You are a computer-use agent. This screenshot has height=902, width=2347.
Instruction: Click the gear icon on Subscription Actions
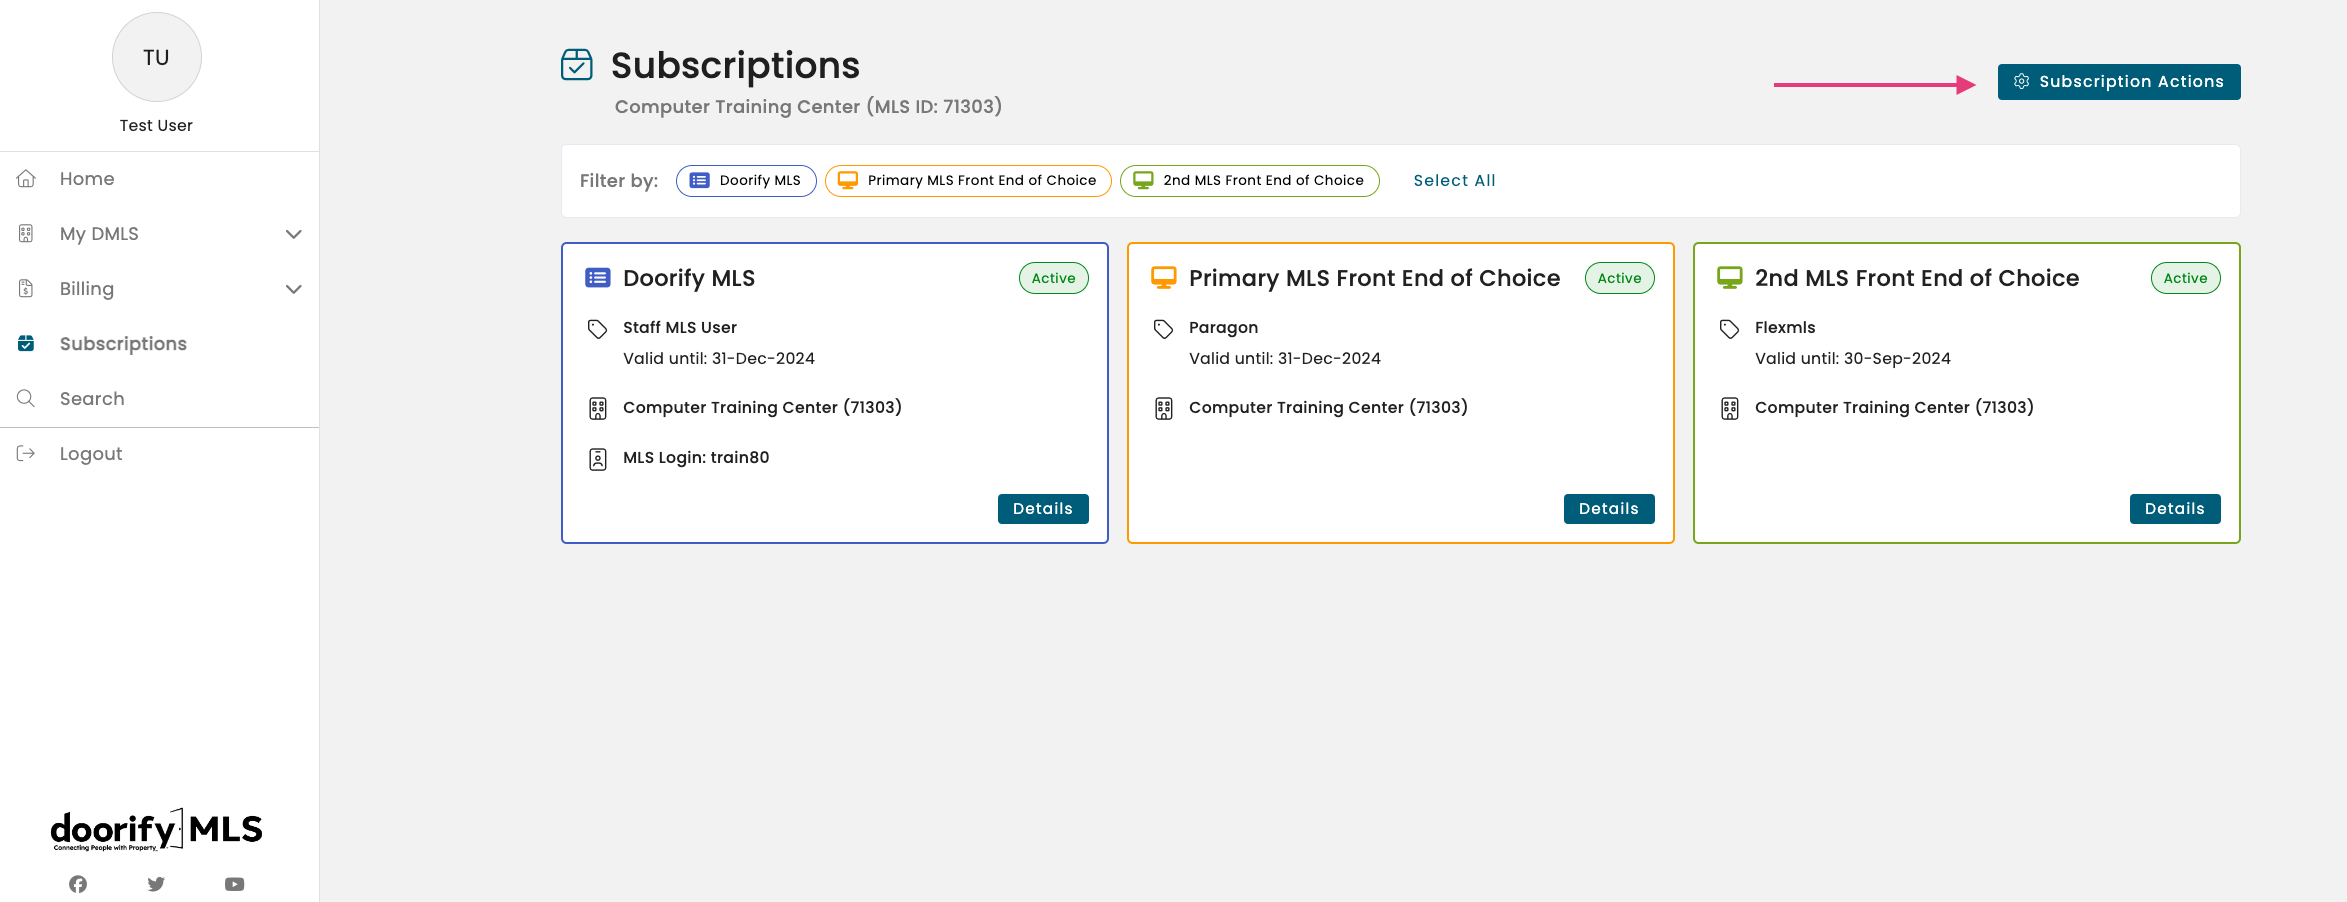2021,81
